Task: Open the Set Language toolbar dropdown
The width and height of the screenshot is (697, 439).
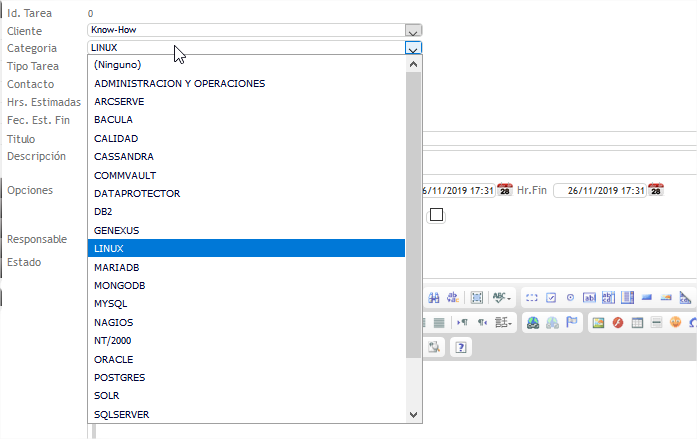Action: coord(503,323)
